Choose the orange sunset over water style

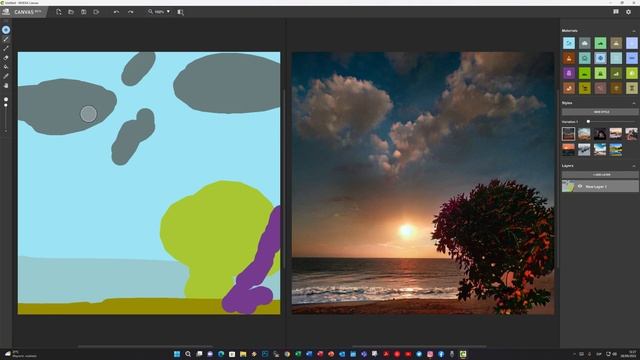pyautogui.click(x=568, y=149)
